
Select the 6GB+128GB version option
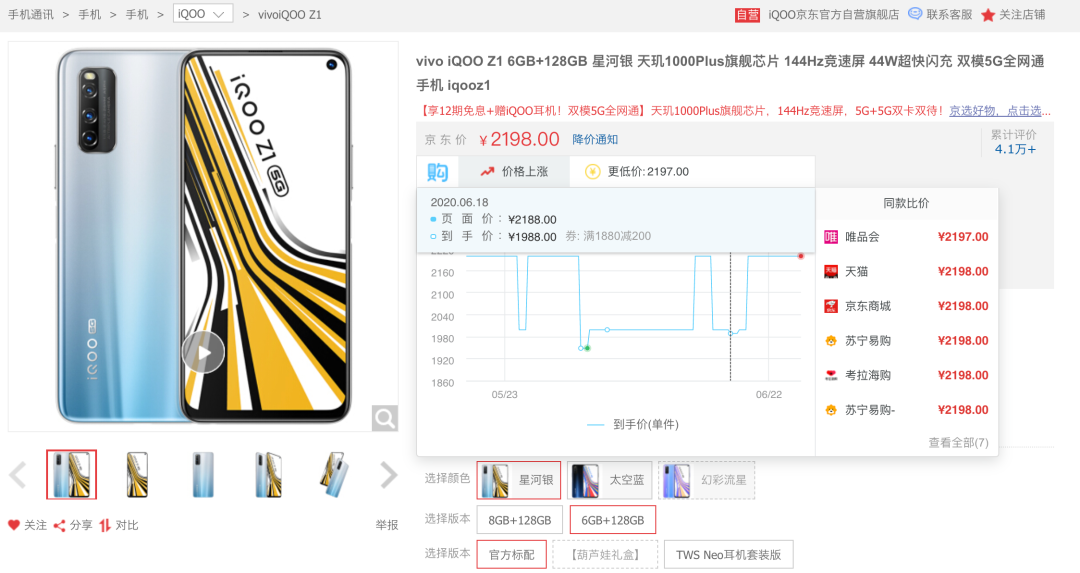point(612,520)
